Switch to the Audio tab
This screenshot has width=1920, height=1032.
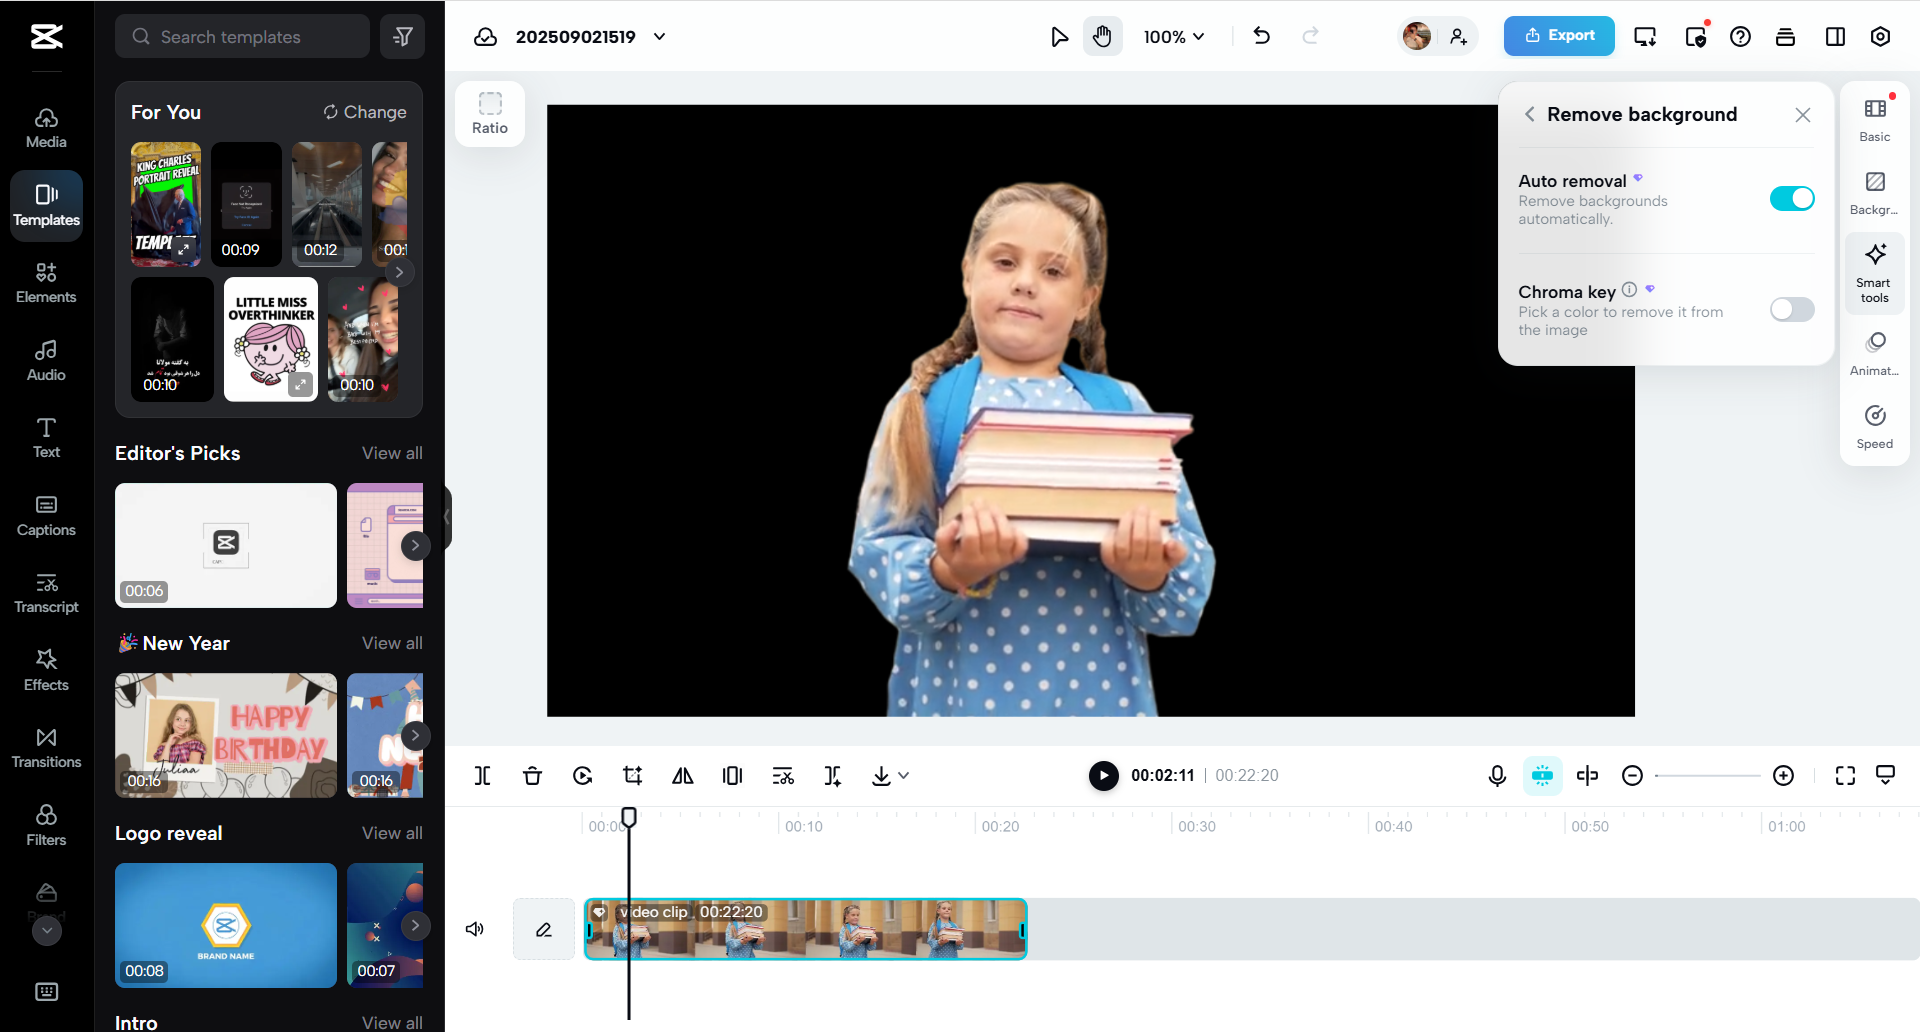pos(46,361)
